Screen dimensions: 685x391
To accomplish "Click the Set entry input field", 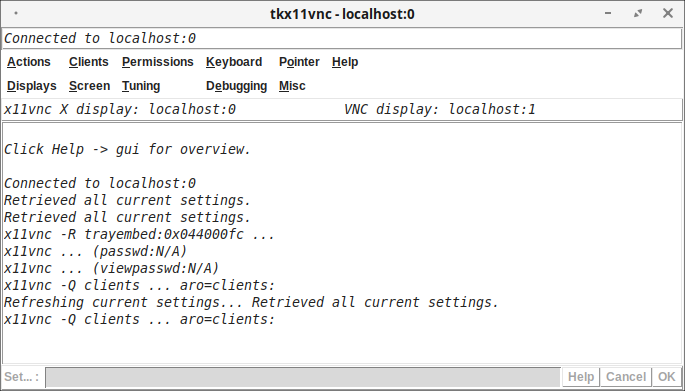I will [x=303, y=377].
